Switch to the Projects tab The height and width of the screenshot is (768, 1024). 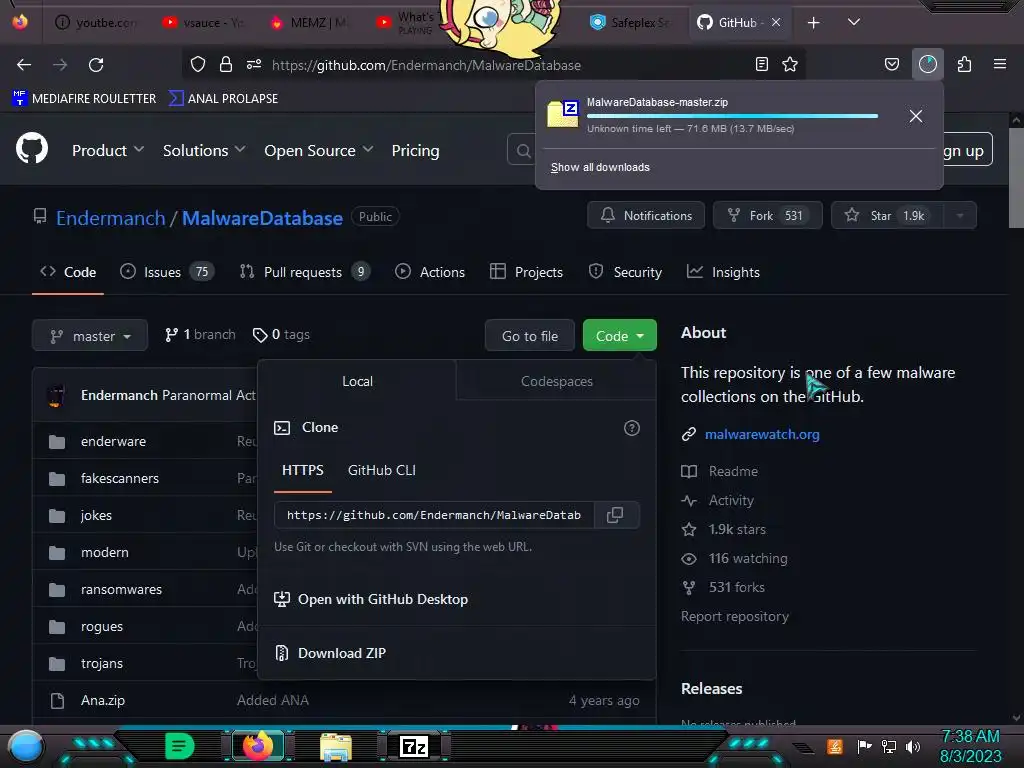point(526,272)
